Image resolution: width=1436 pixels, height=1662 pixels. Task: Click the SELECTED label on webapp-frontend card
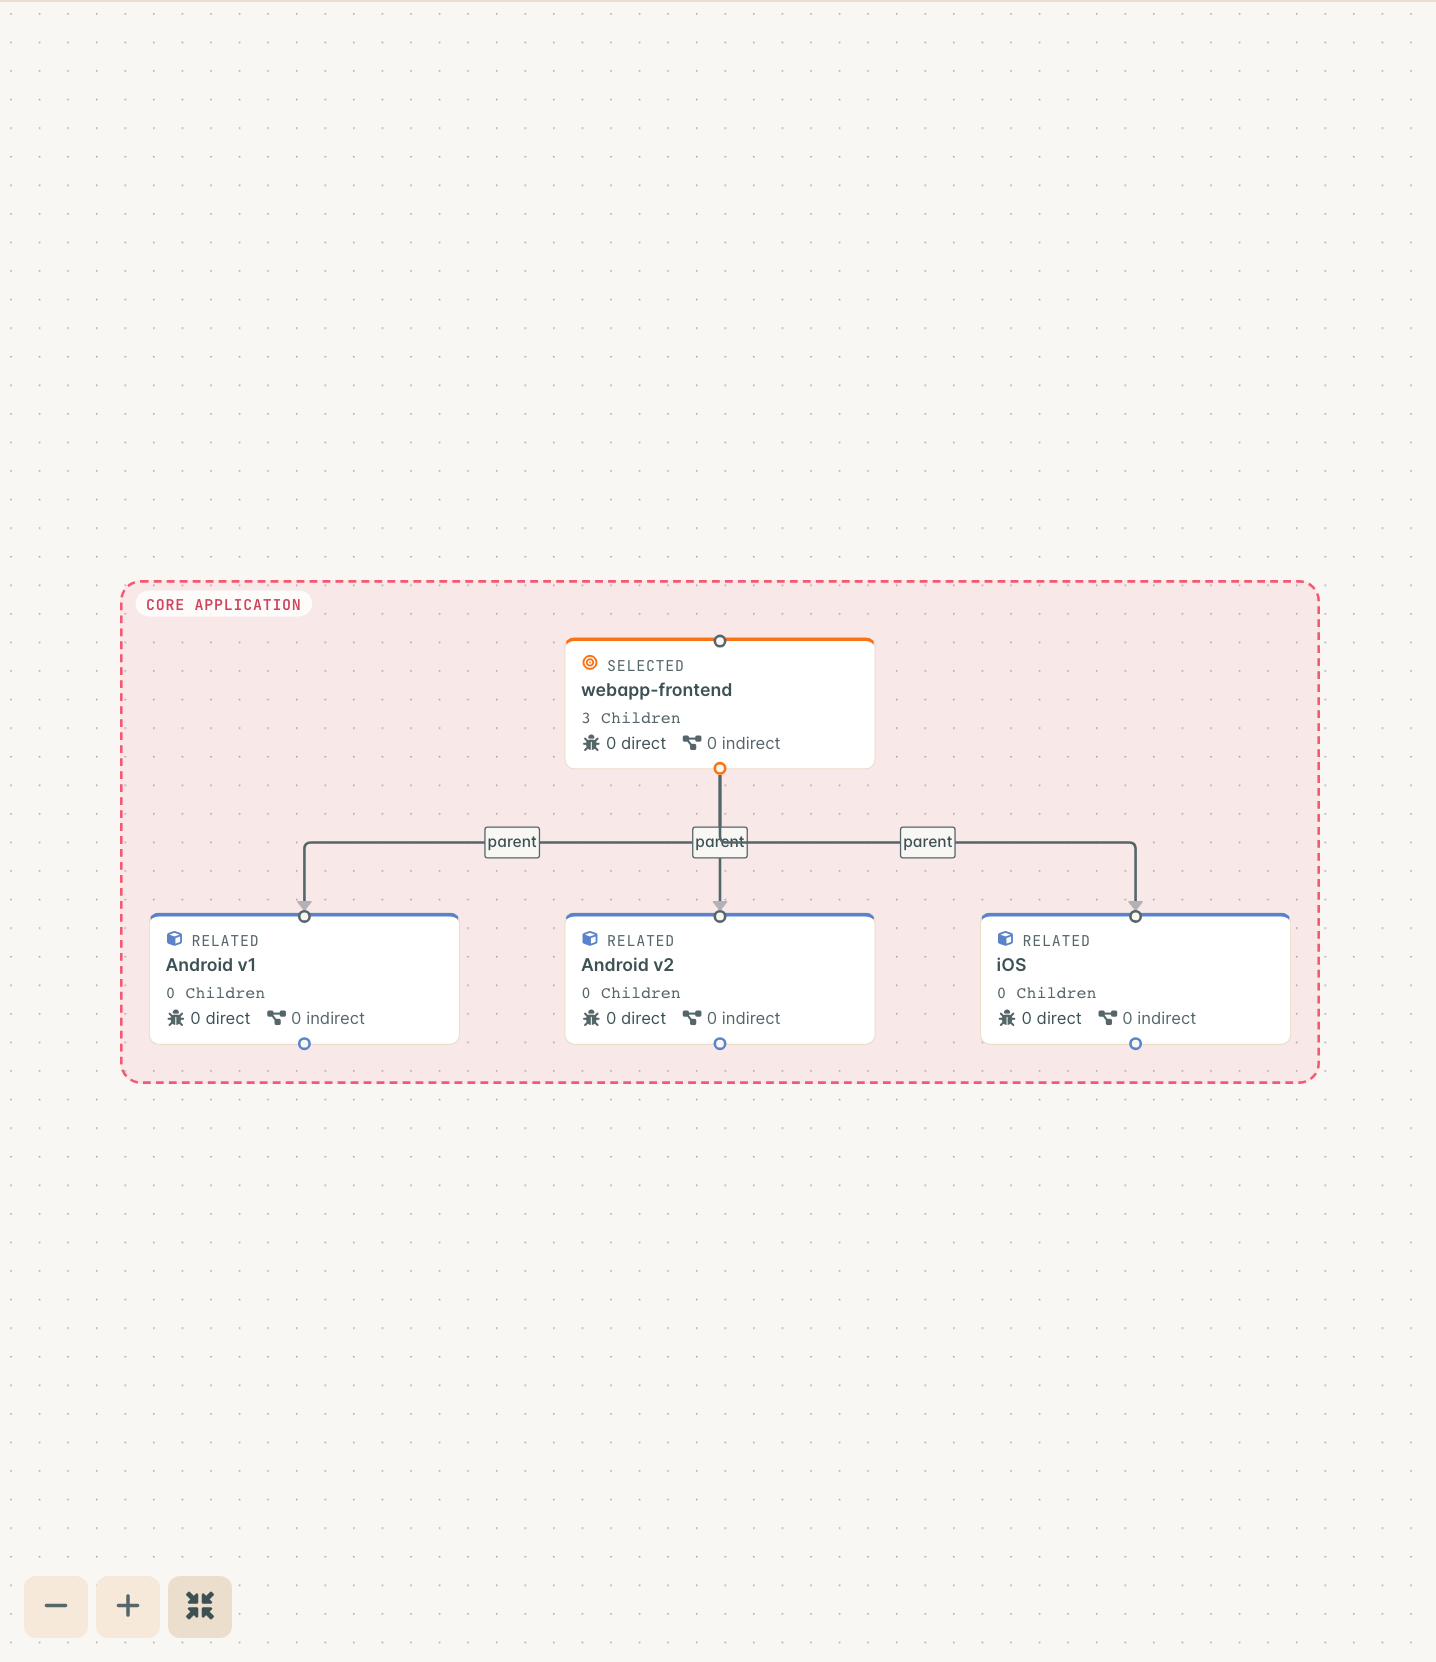(x=645, y=666)
